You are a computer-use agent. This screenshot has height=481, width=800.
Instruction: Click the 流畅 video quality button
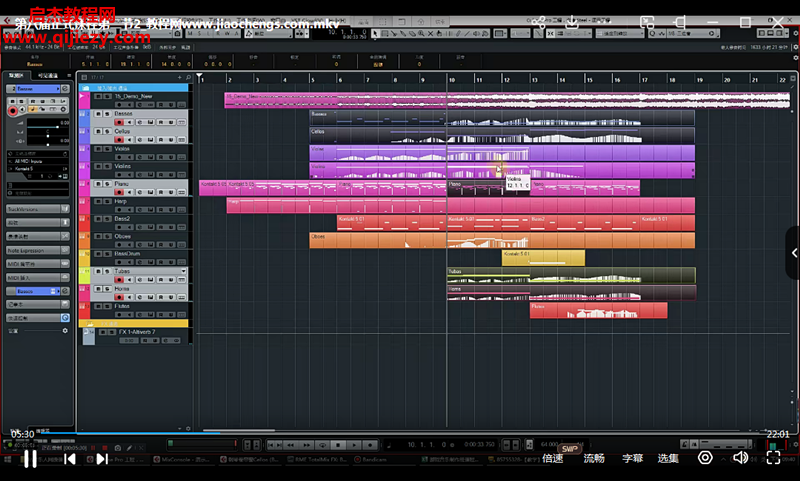[x=594, y=459]
